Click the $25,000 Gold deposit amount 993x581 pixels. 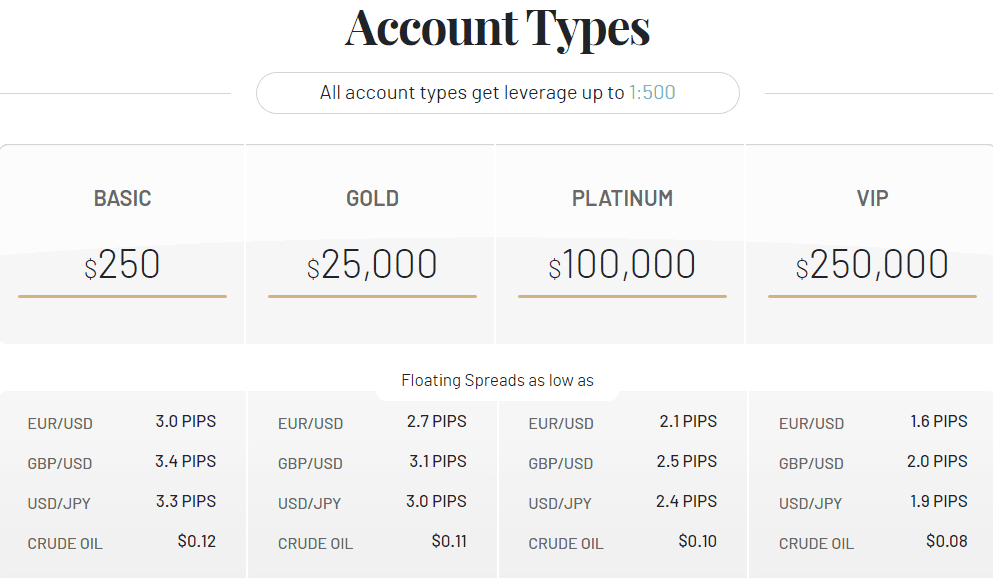[372, 264]
